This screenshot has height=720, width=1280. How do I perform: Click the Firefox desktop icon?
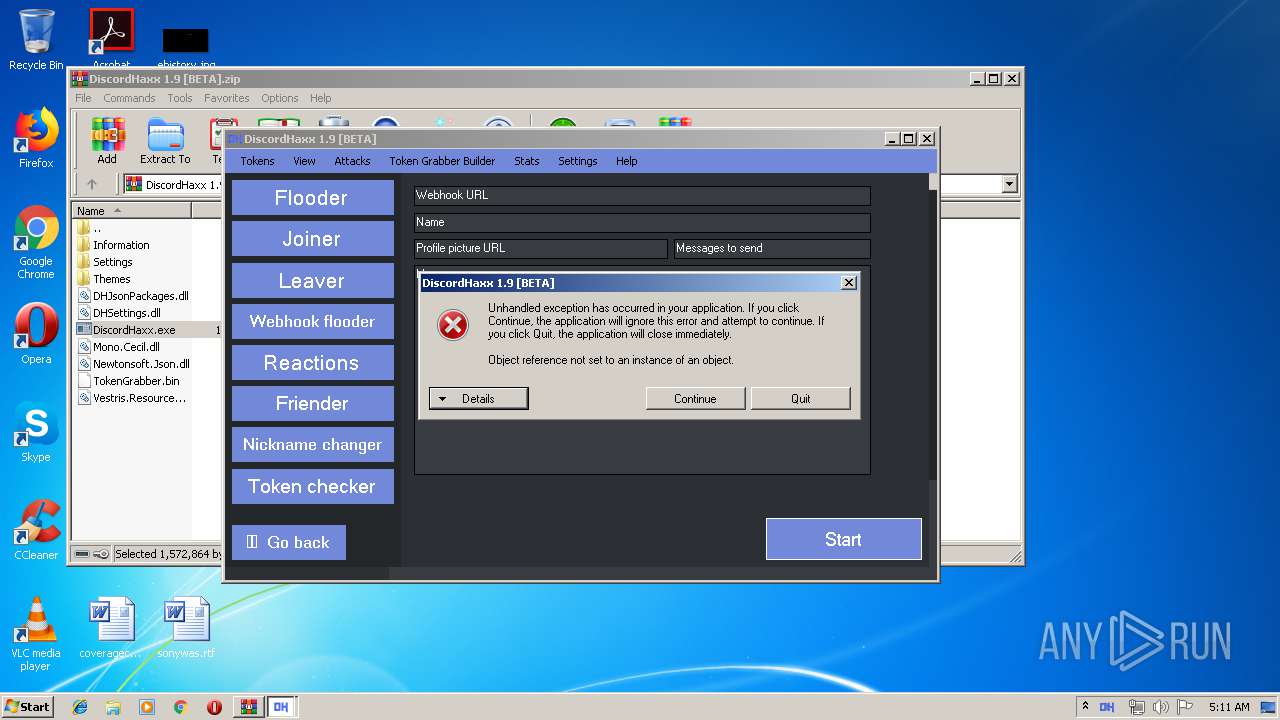[36, 138]
